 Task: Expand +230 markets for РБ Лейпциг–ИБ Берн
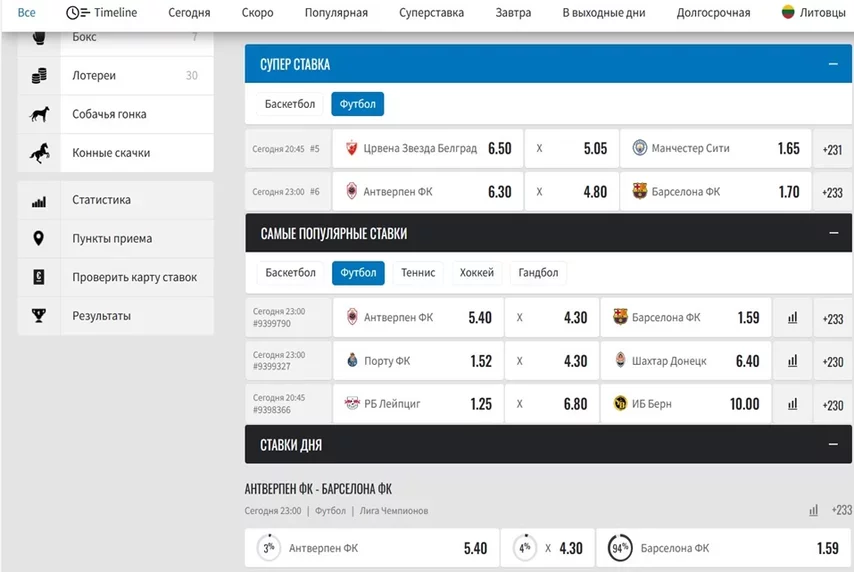point(833,404)
